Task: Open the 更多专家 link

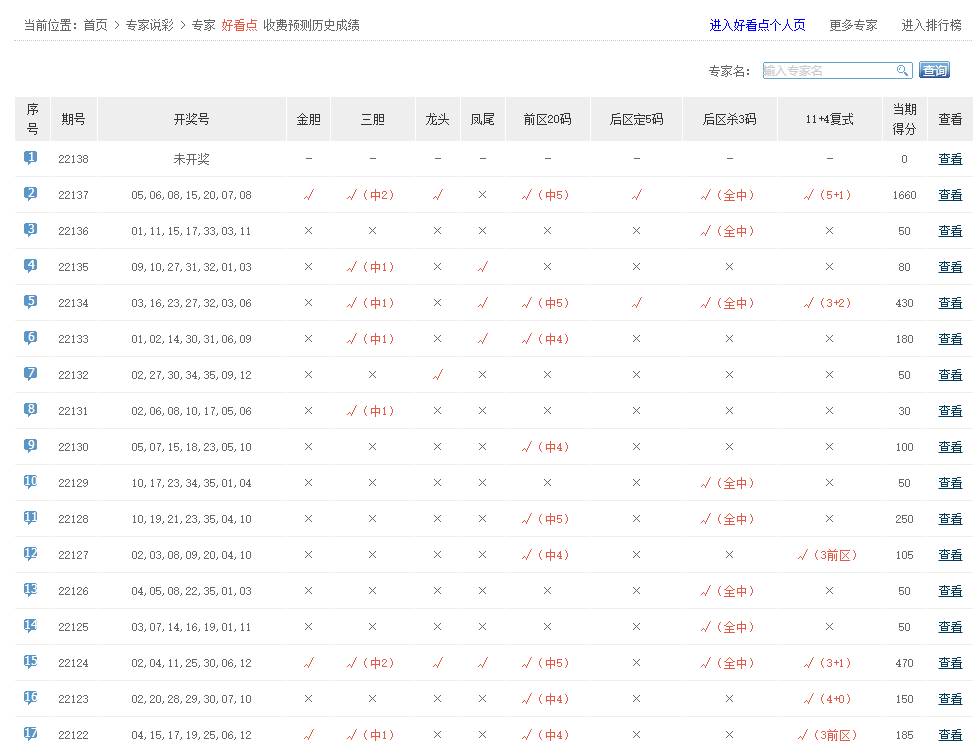Action: 853,25
